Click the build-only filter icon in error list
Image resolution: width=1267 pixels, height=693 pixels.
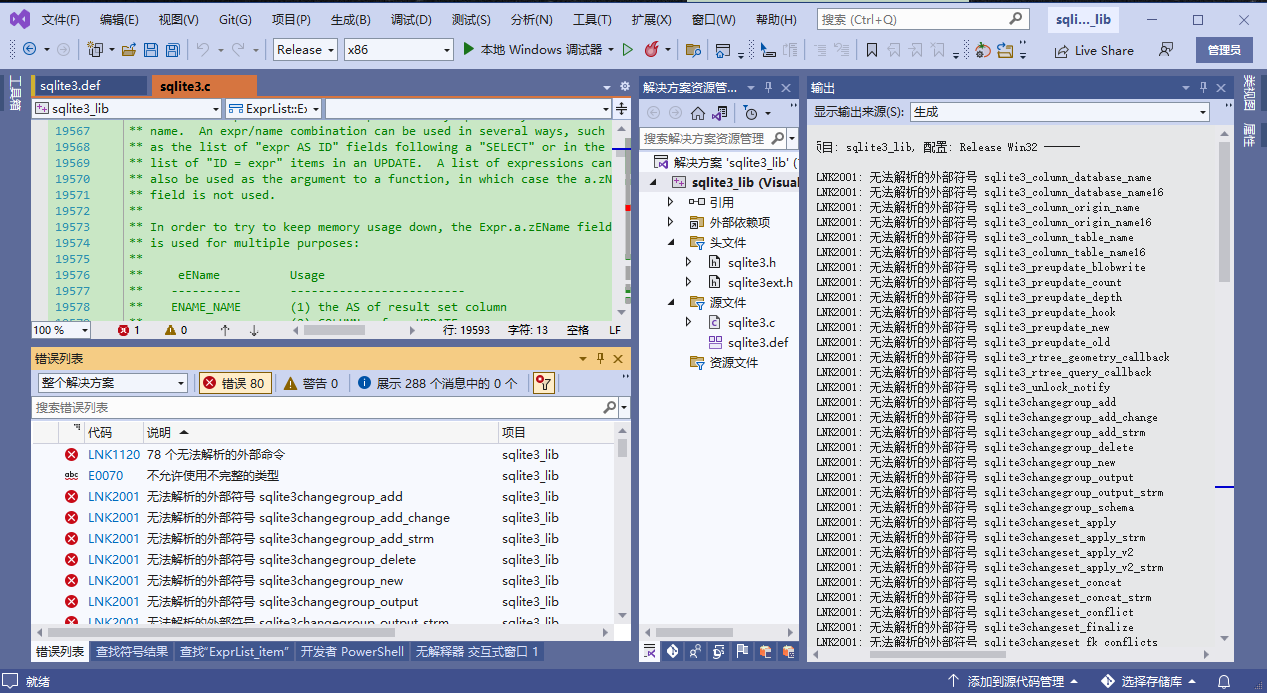(543, 383)
